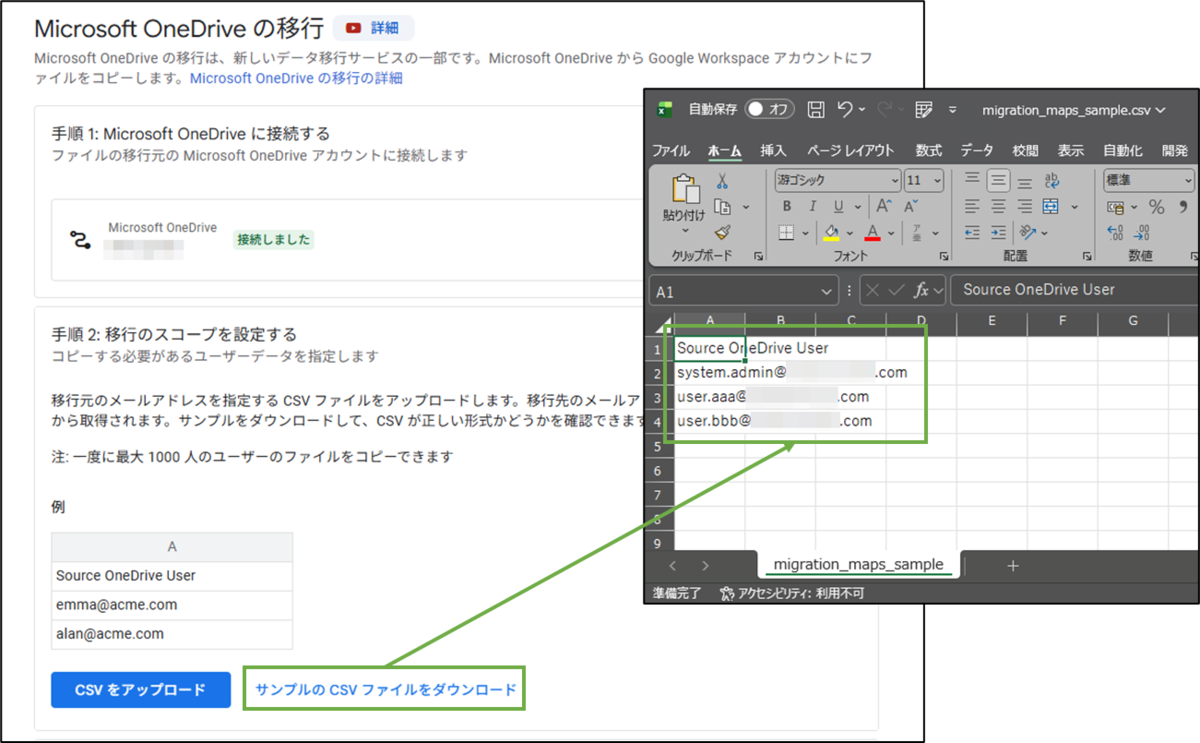Click the Borders icon

point(786,232)
